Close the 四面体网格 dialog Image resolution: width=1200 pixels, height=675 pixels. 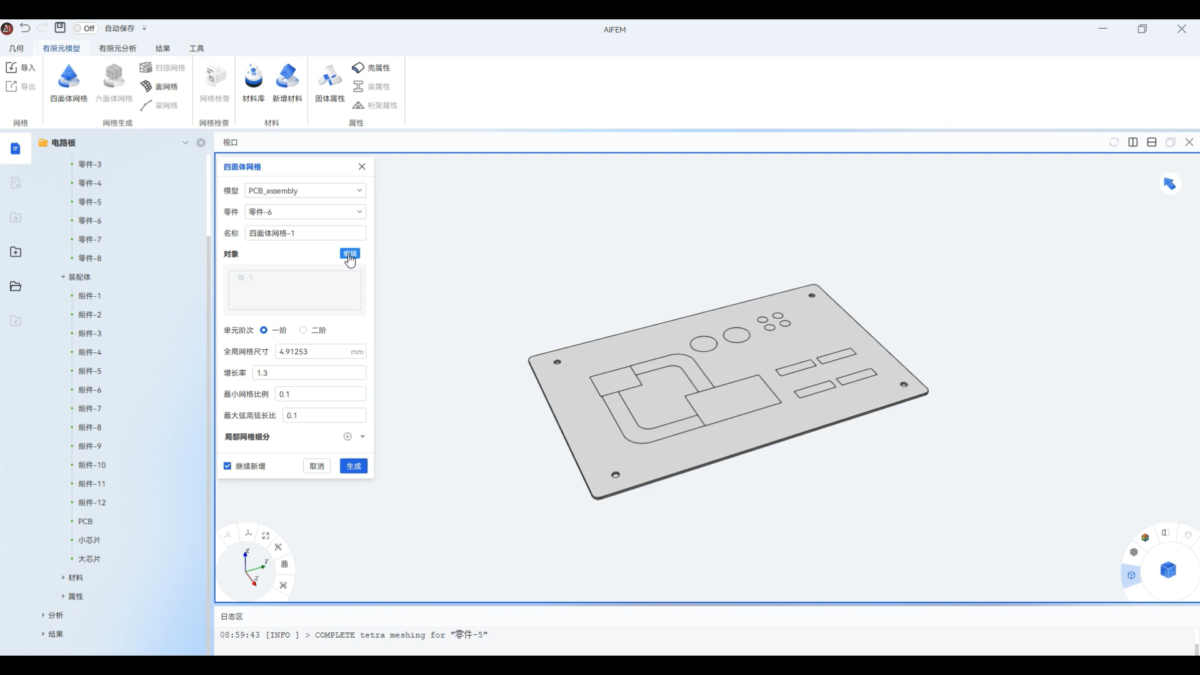tap(362, 167)
